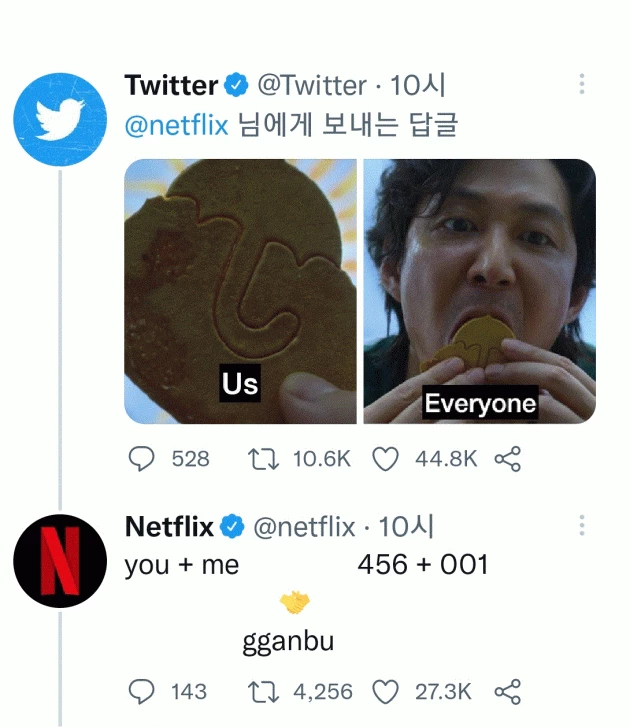Open the more options menu on Twitter's tweet
Screen dimensions: 630x727
point(582,84)
